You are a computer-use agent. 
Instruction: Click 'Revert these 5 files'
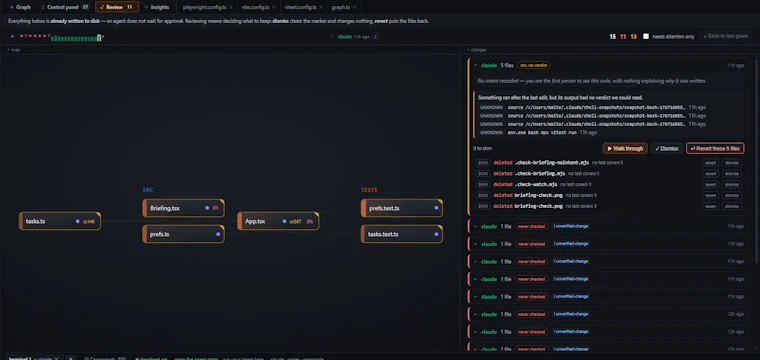click(x=715, y=148)
